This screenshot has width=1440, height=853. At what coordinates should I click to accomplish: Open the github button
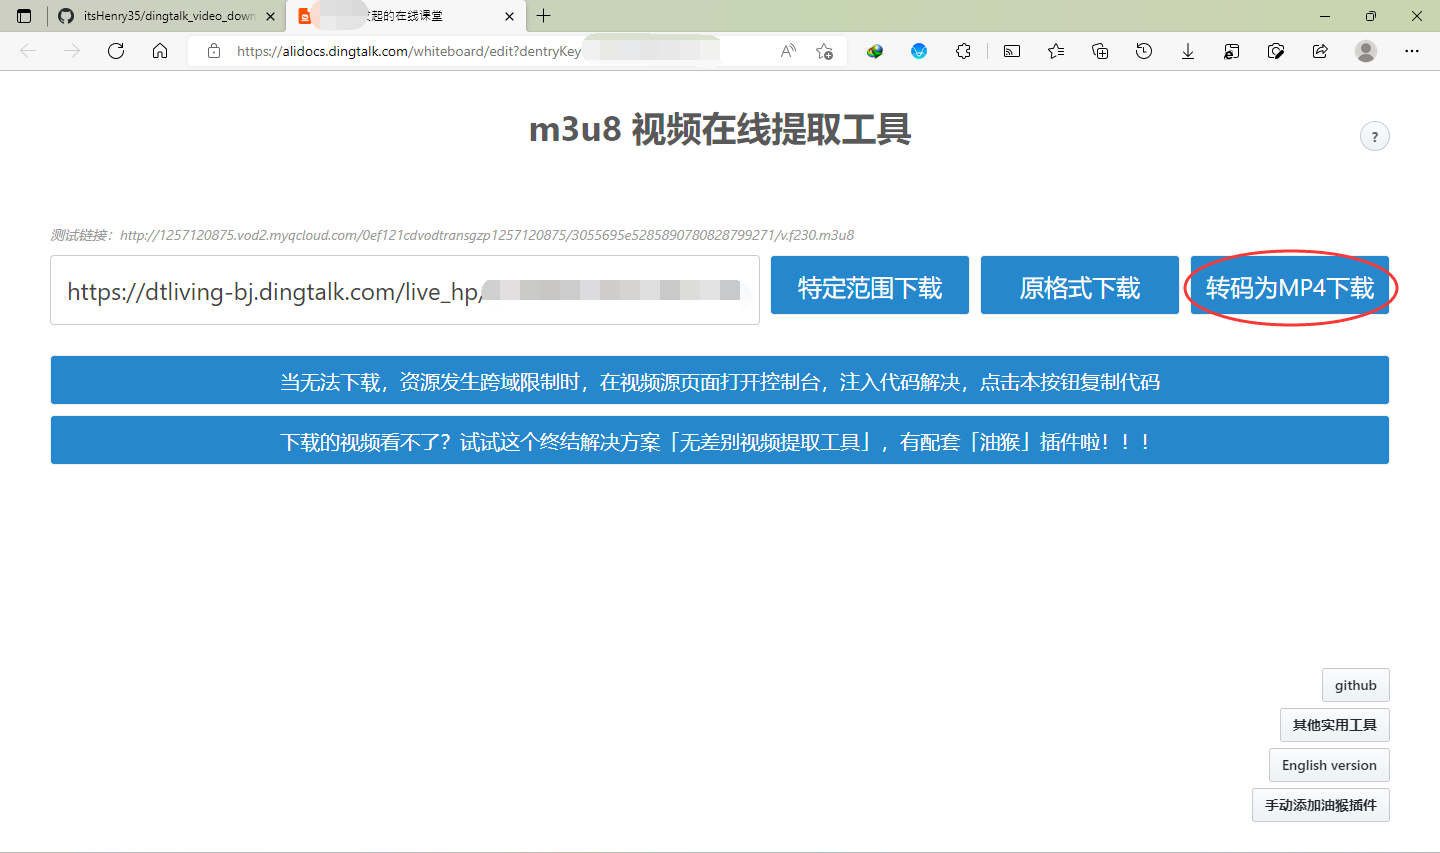(x=1355, y=684)
